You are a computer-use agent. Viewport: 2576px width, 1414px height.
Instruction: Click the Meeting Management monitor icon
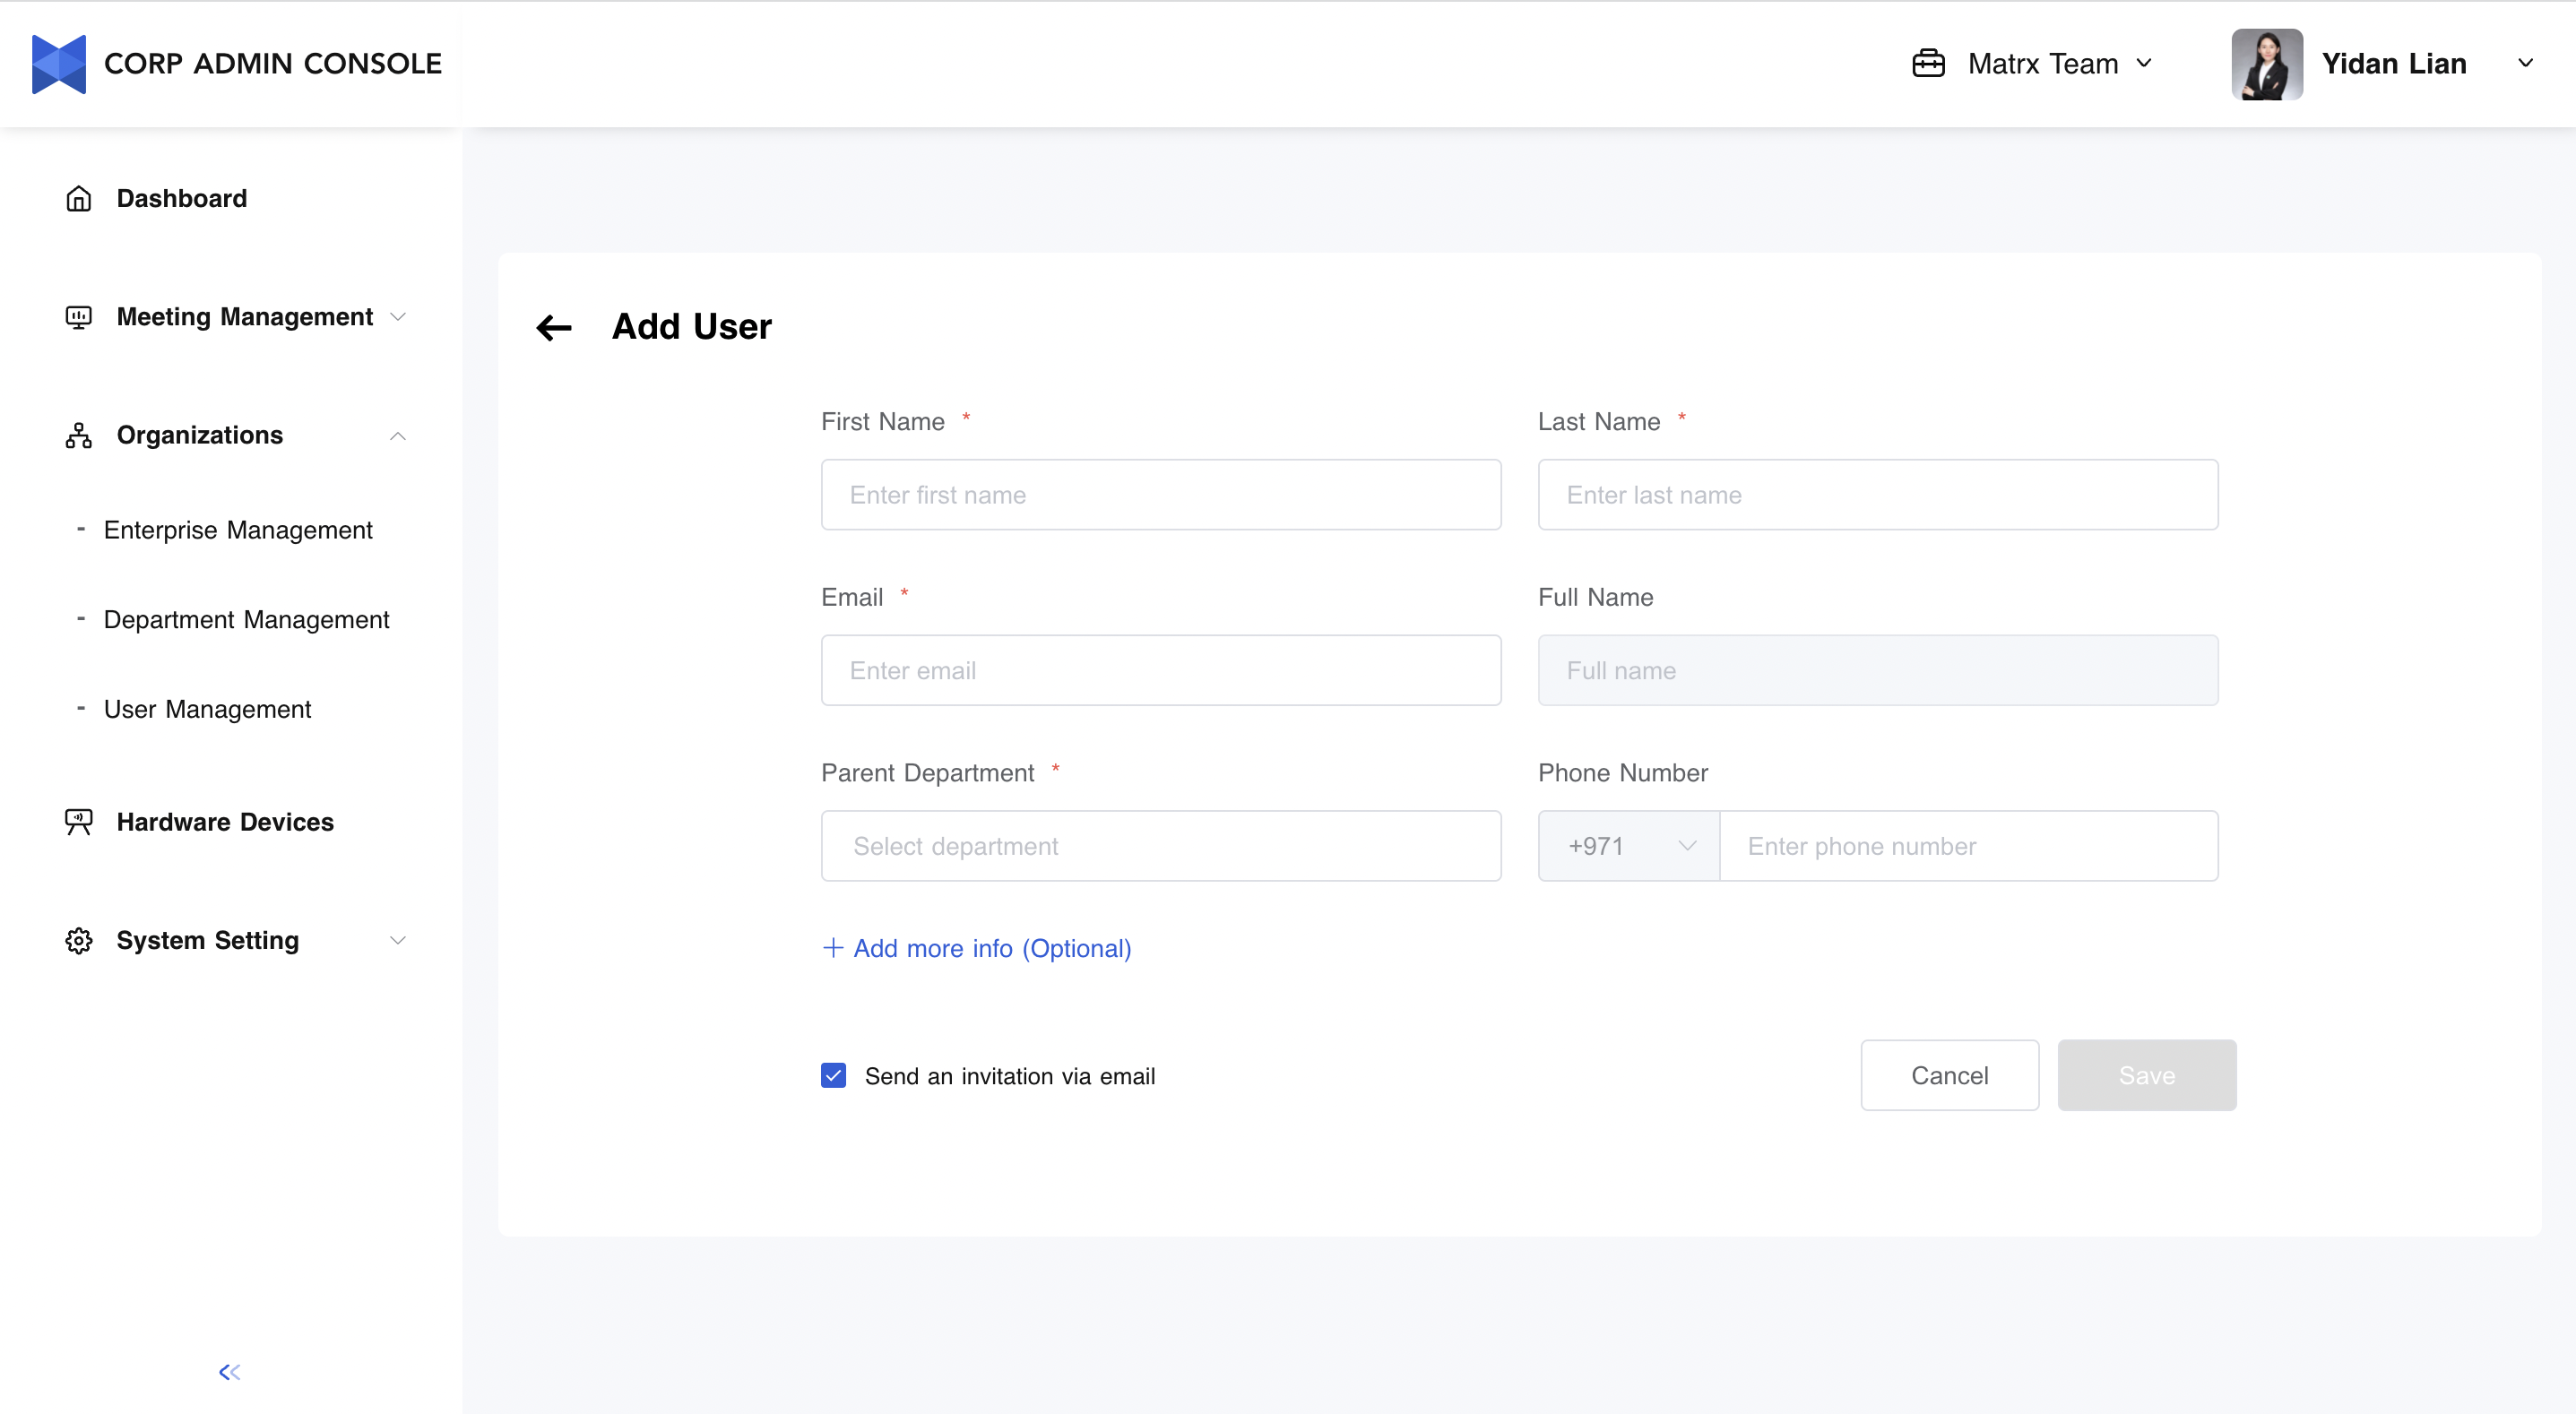tap(78, 317)
